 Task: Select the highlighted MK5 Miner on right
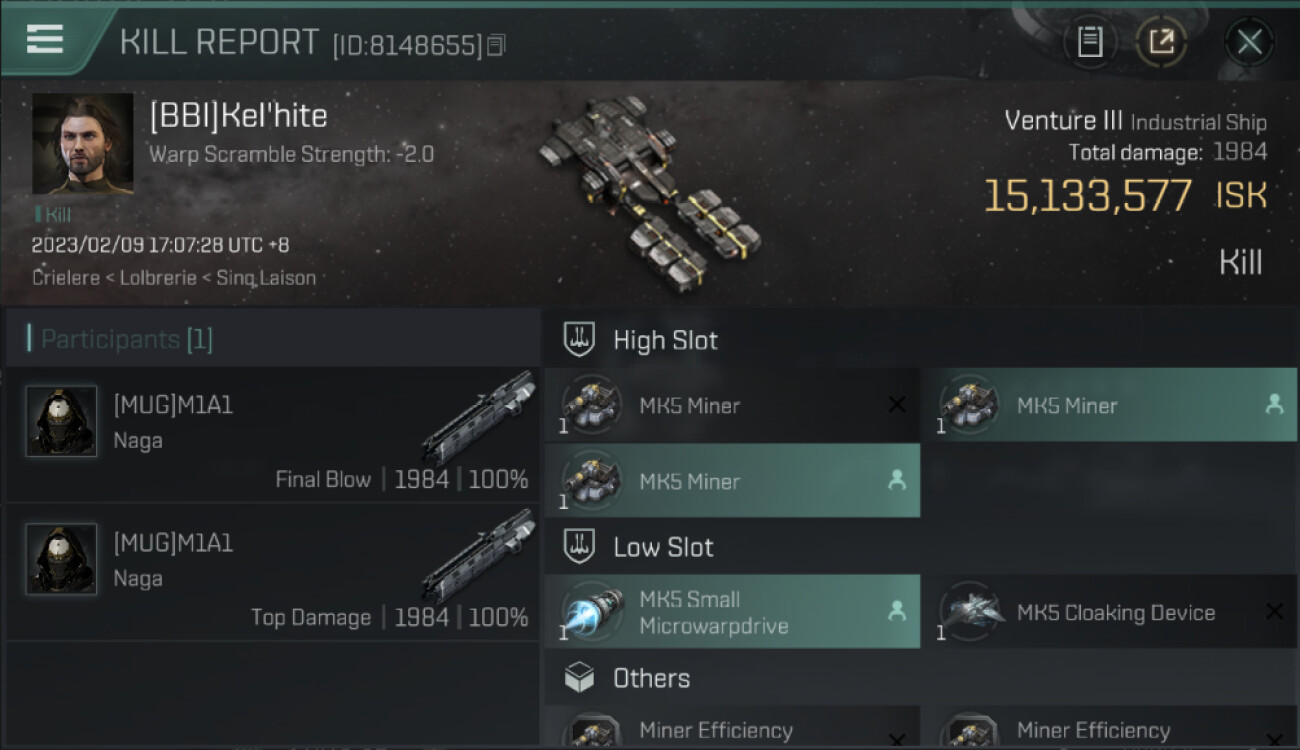pos(1108,405)
